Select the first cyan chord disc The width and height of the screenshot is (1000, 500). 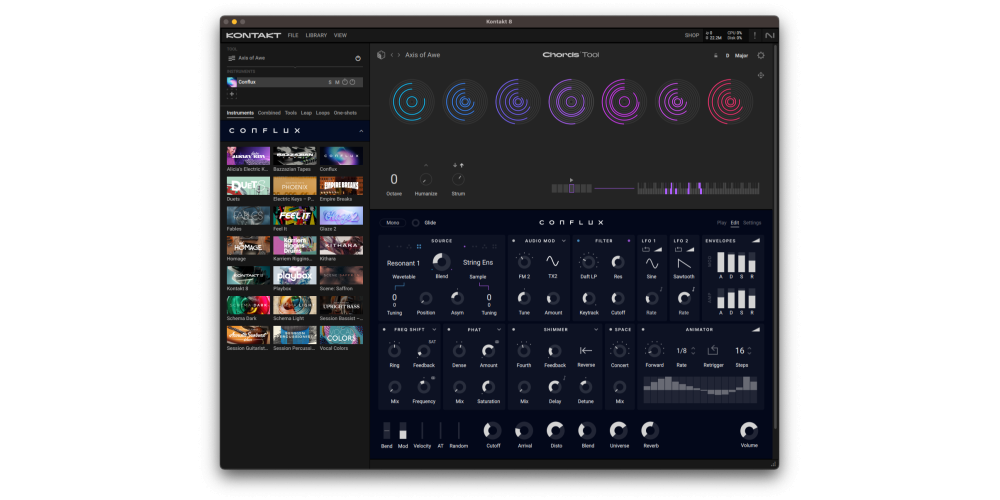point(411,101)
